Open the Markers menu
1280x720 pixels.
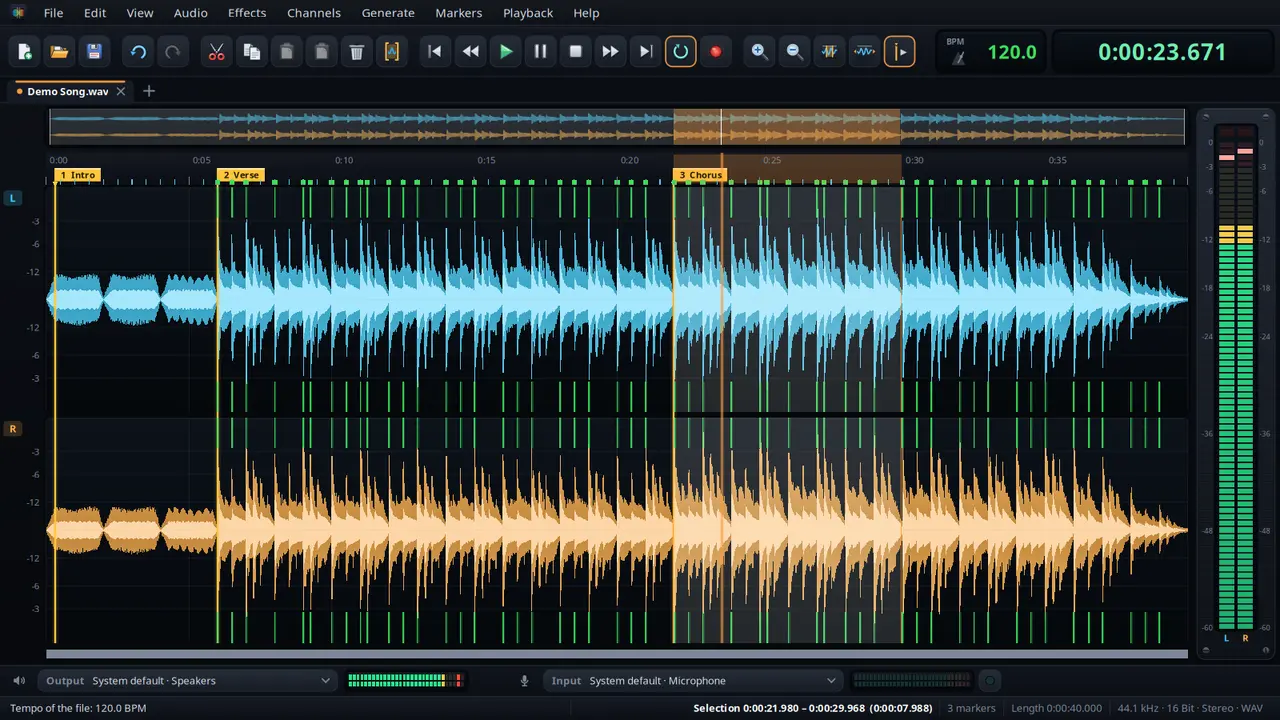coord(459,13)
